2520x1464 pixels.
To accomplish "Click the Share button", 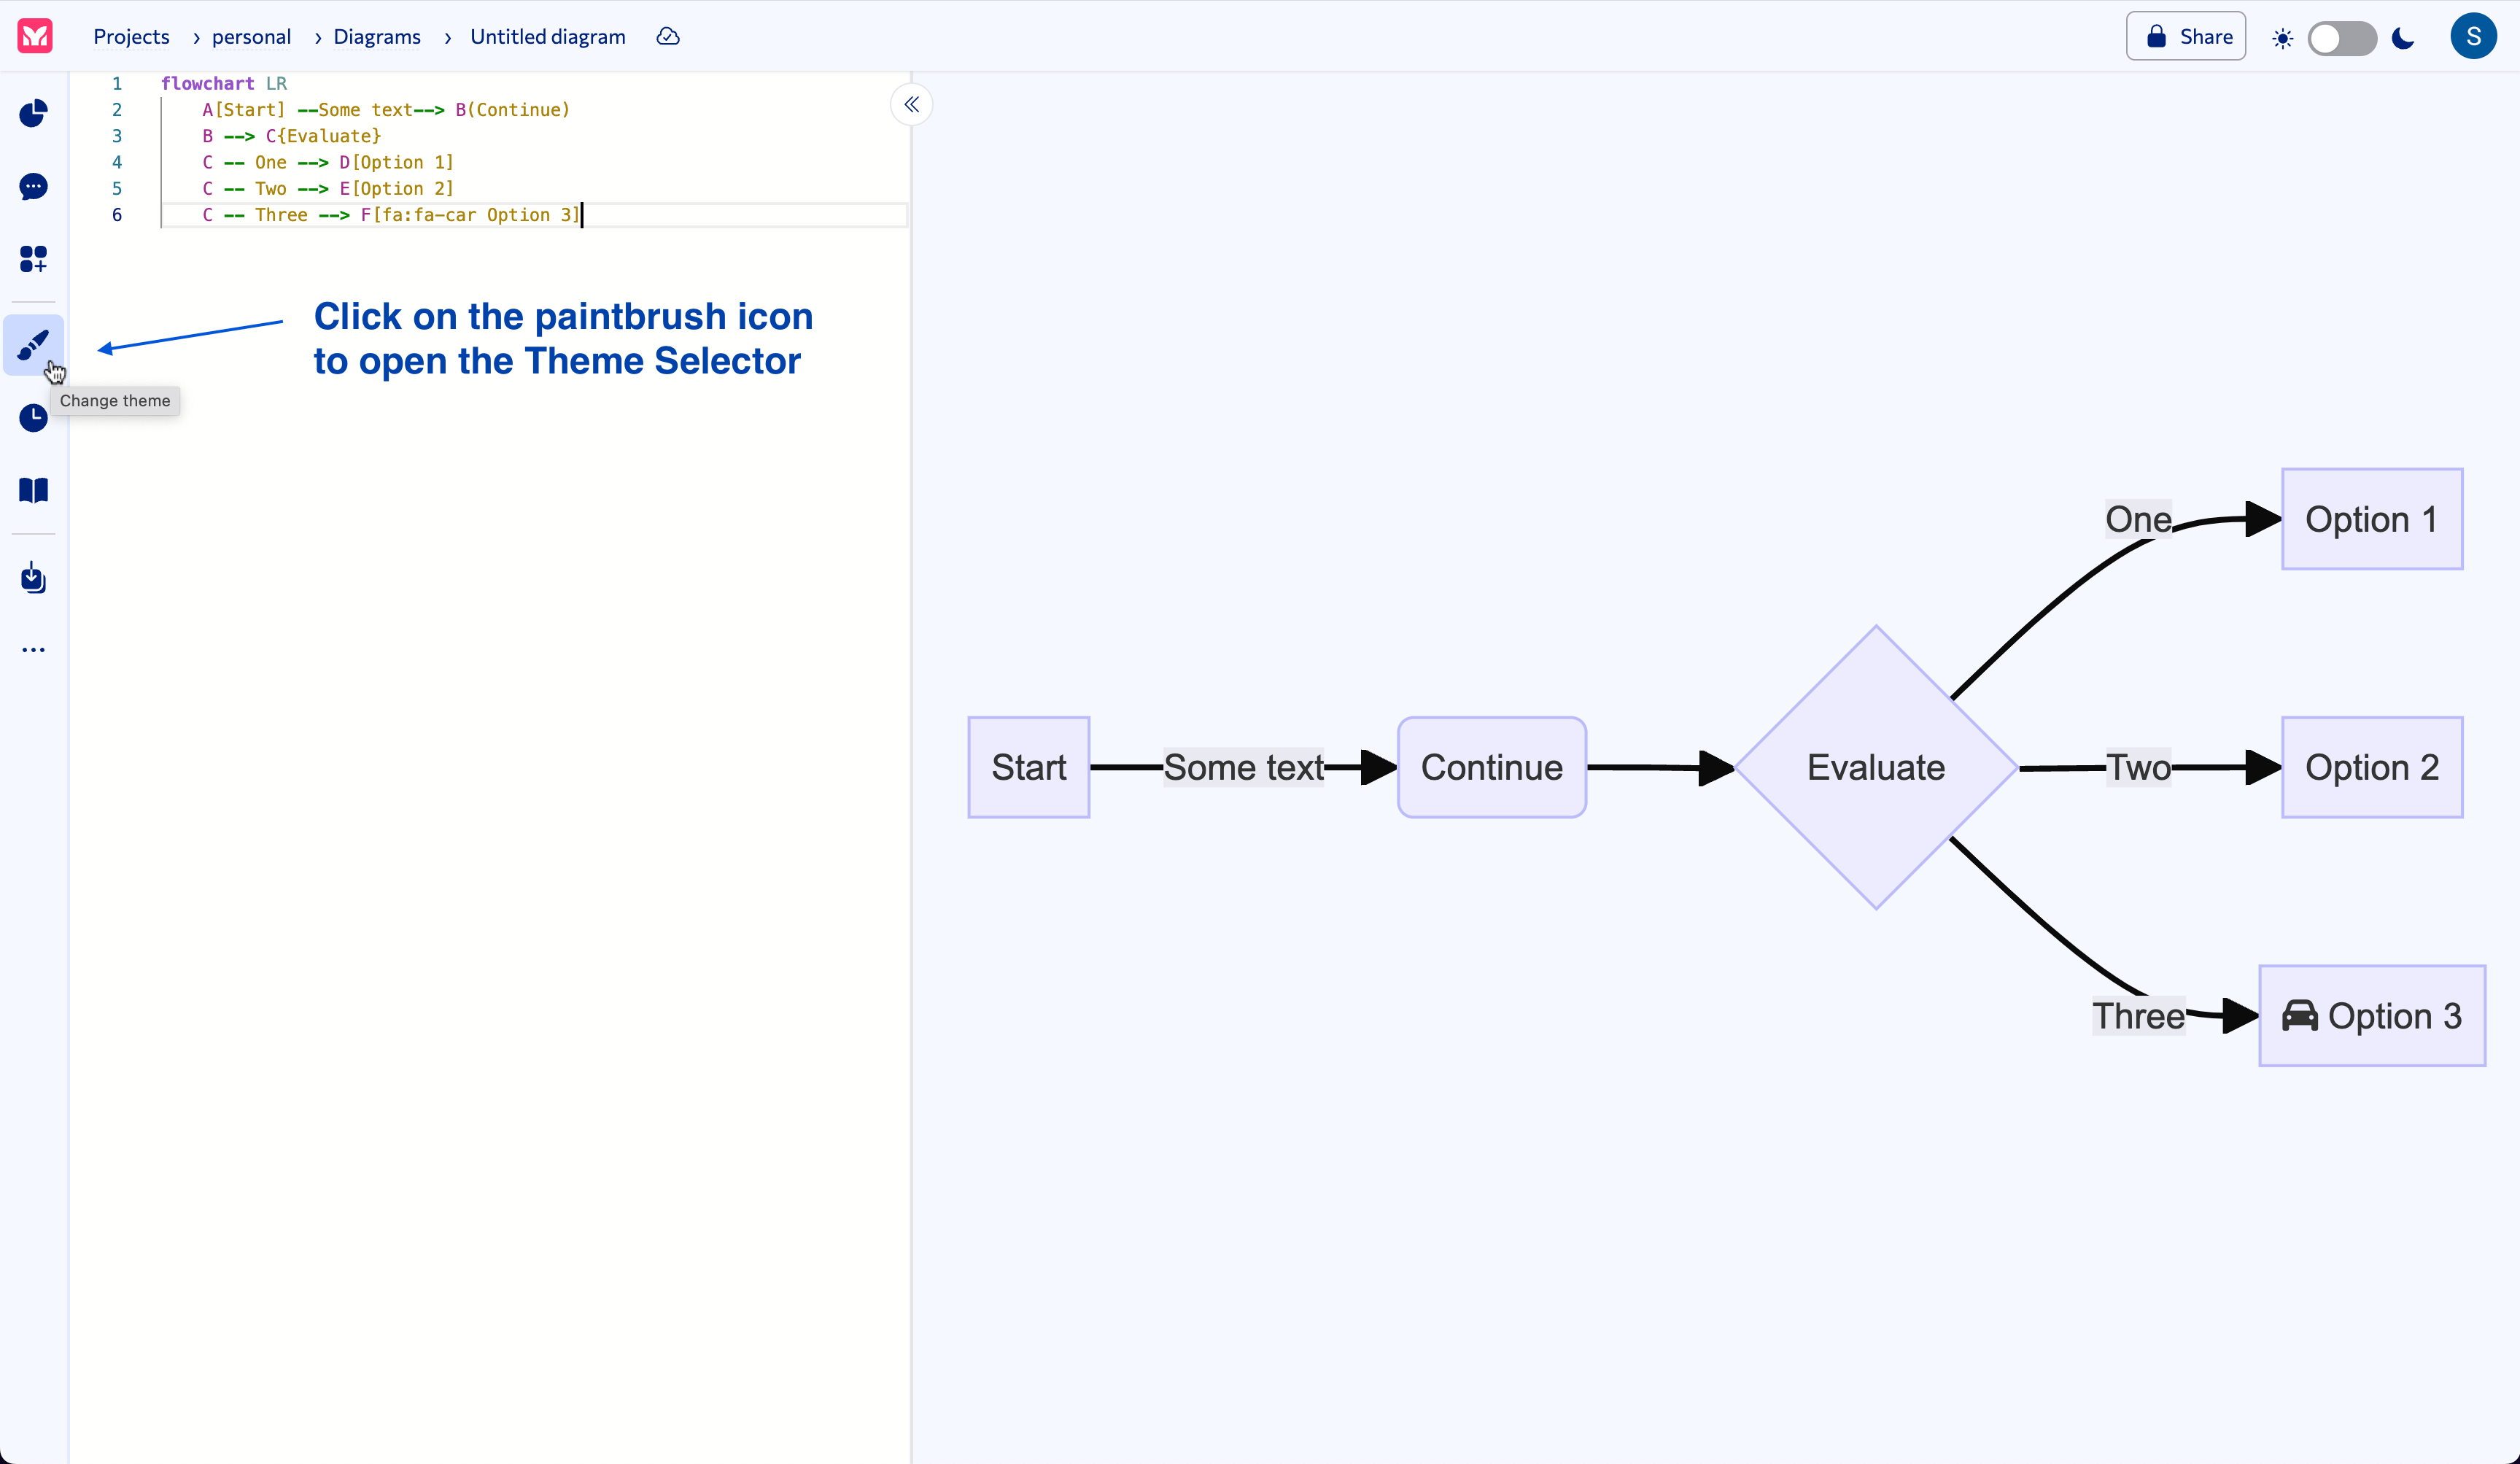I will point(2186,36).
